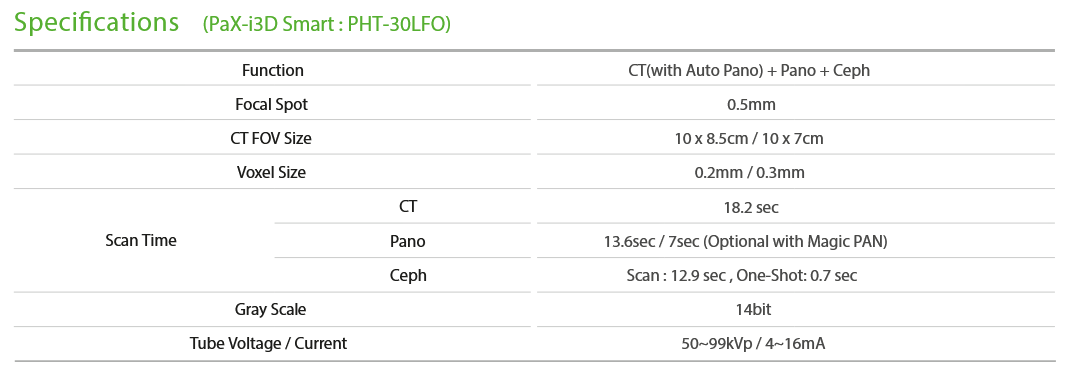Select the CT(with Auto Pano) function value

[x=749, y=70]
